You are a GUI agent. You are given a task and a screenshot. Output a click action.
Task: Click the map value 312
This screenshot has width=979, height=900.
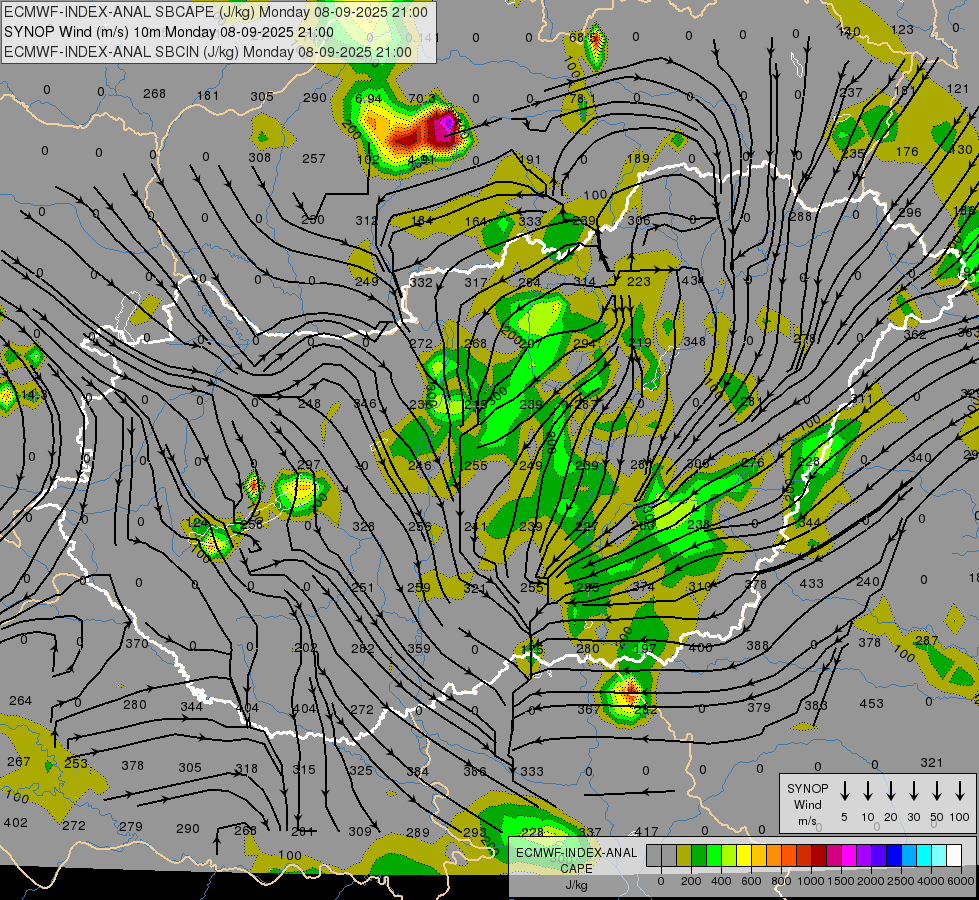click(367, 220)
